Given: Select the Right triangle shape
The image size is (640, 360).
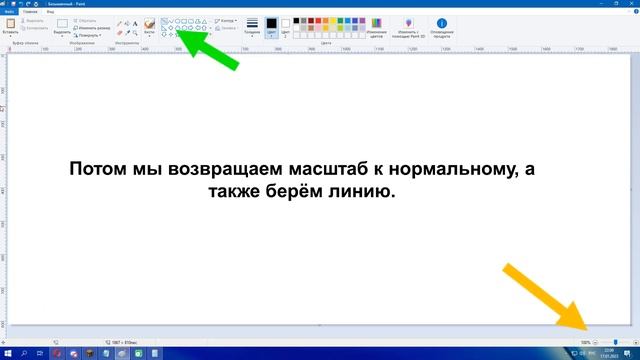Looking at the screenshot, I should 164,28.
